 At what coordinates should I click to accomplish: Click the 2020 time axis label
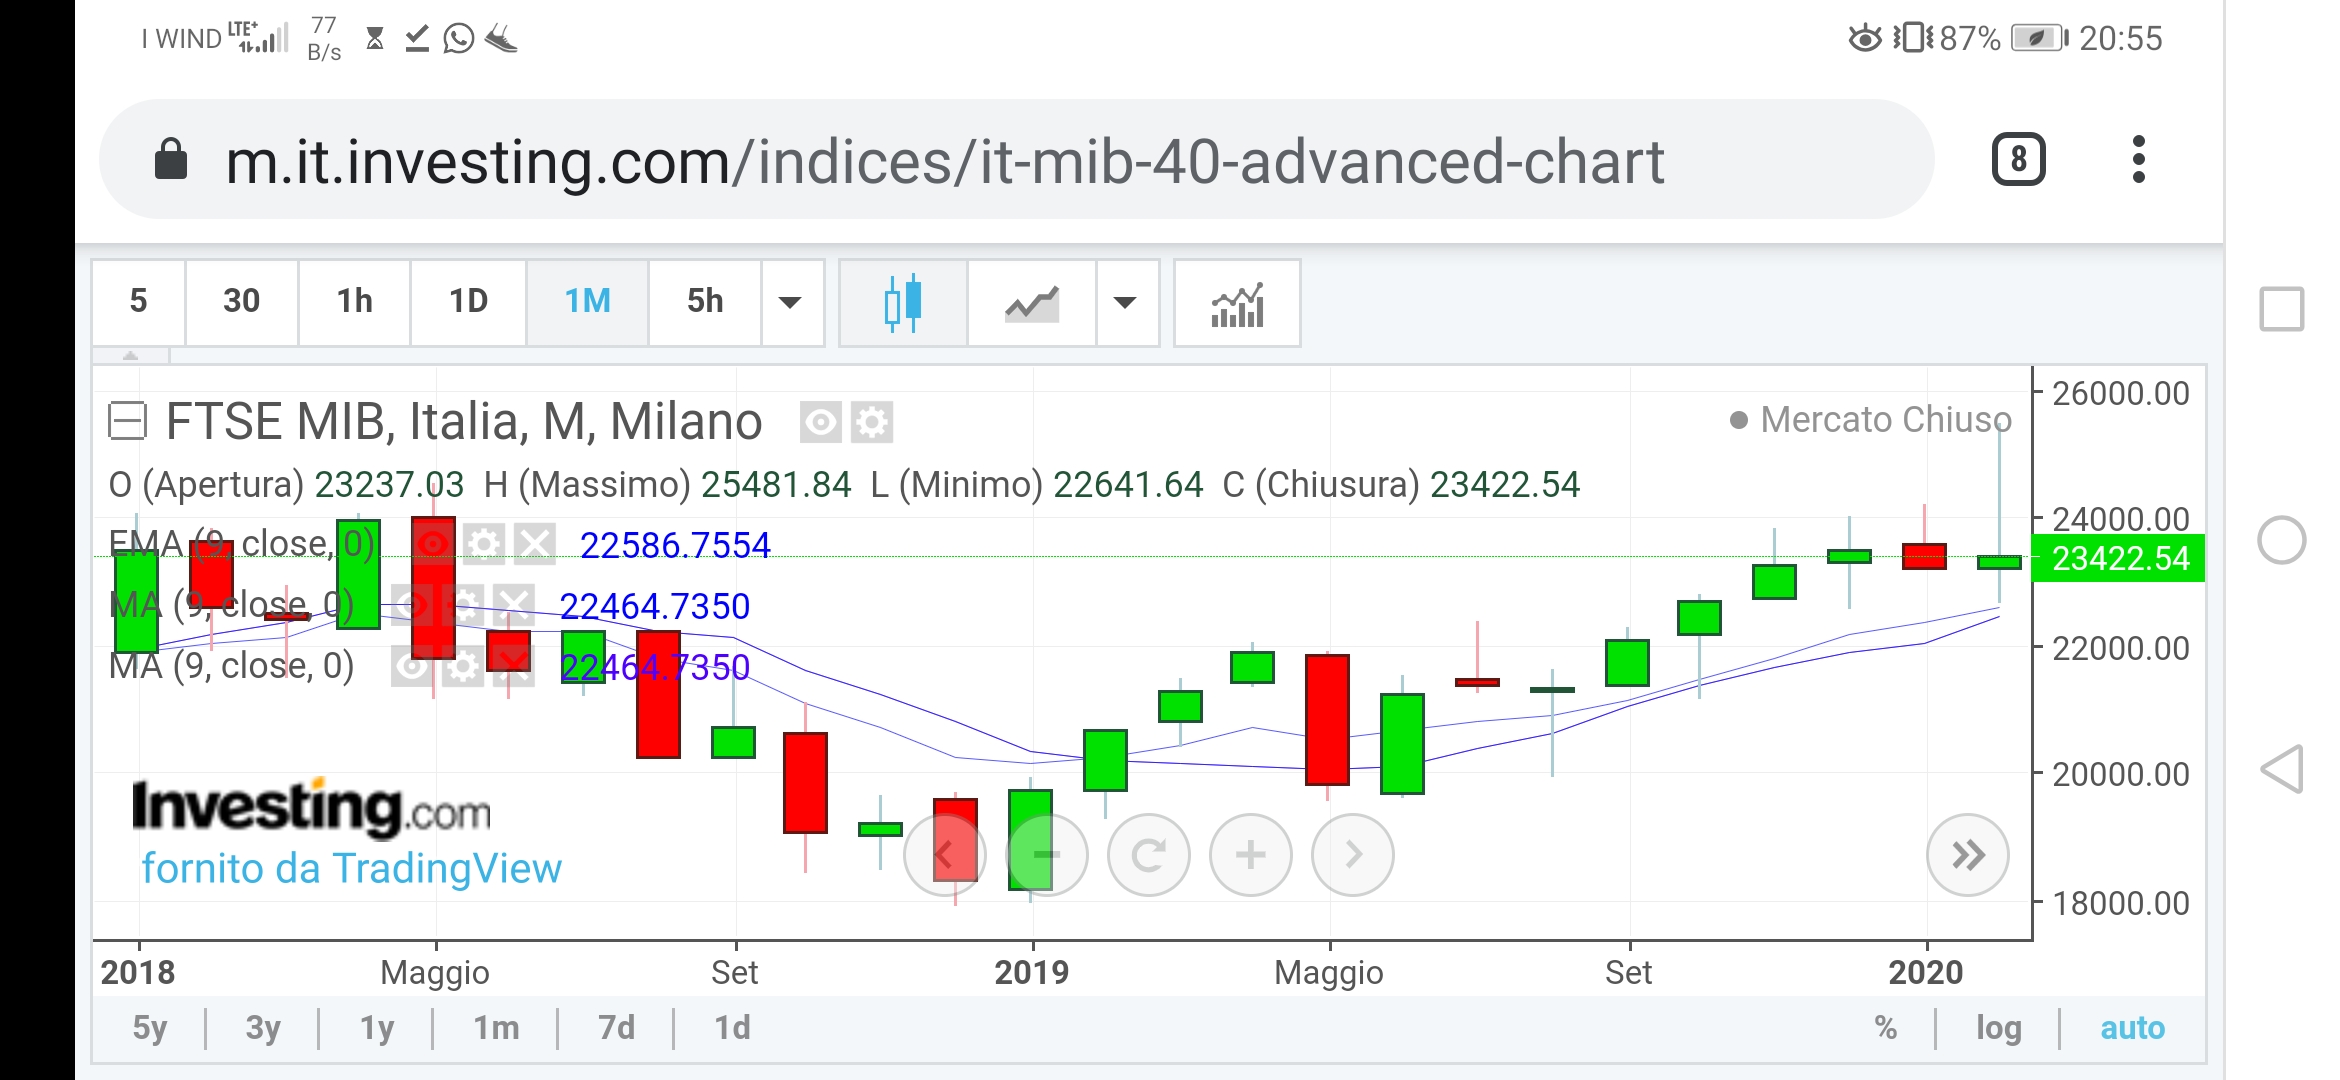coord(1926,972)
